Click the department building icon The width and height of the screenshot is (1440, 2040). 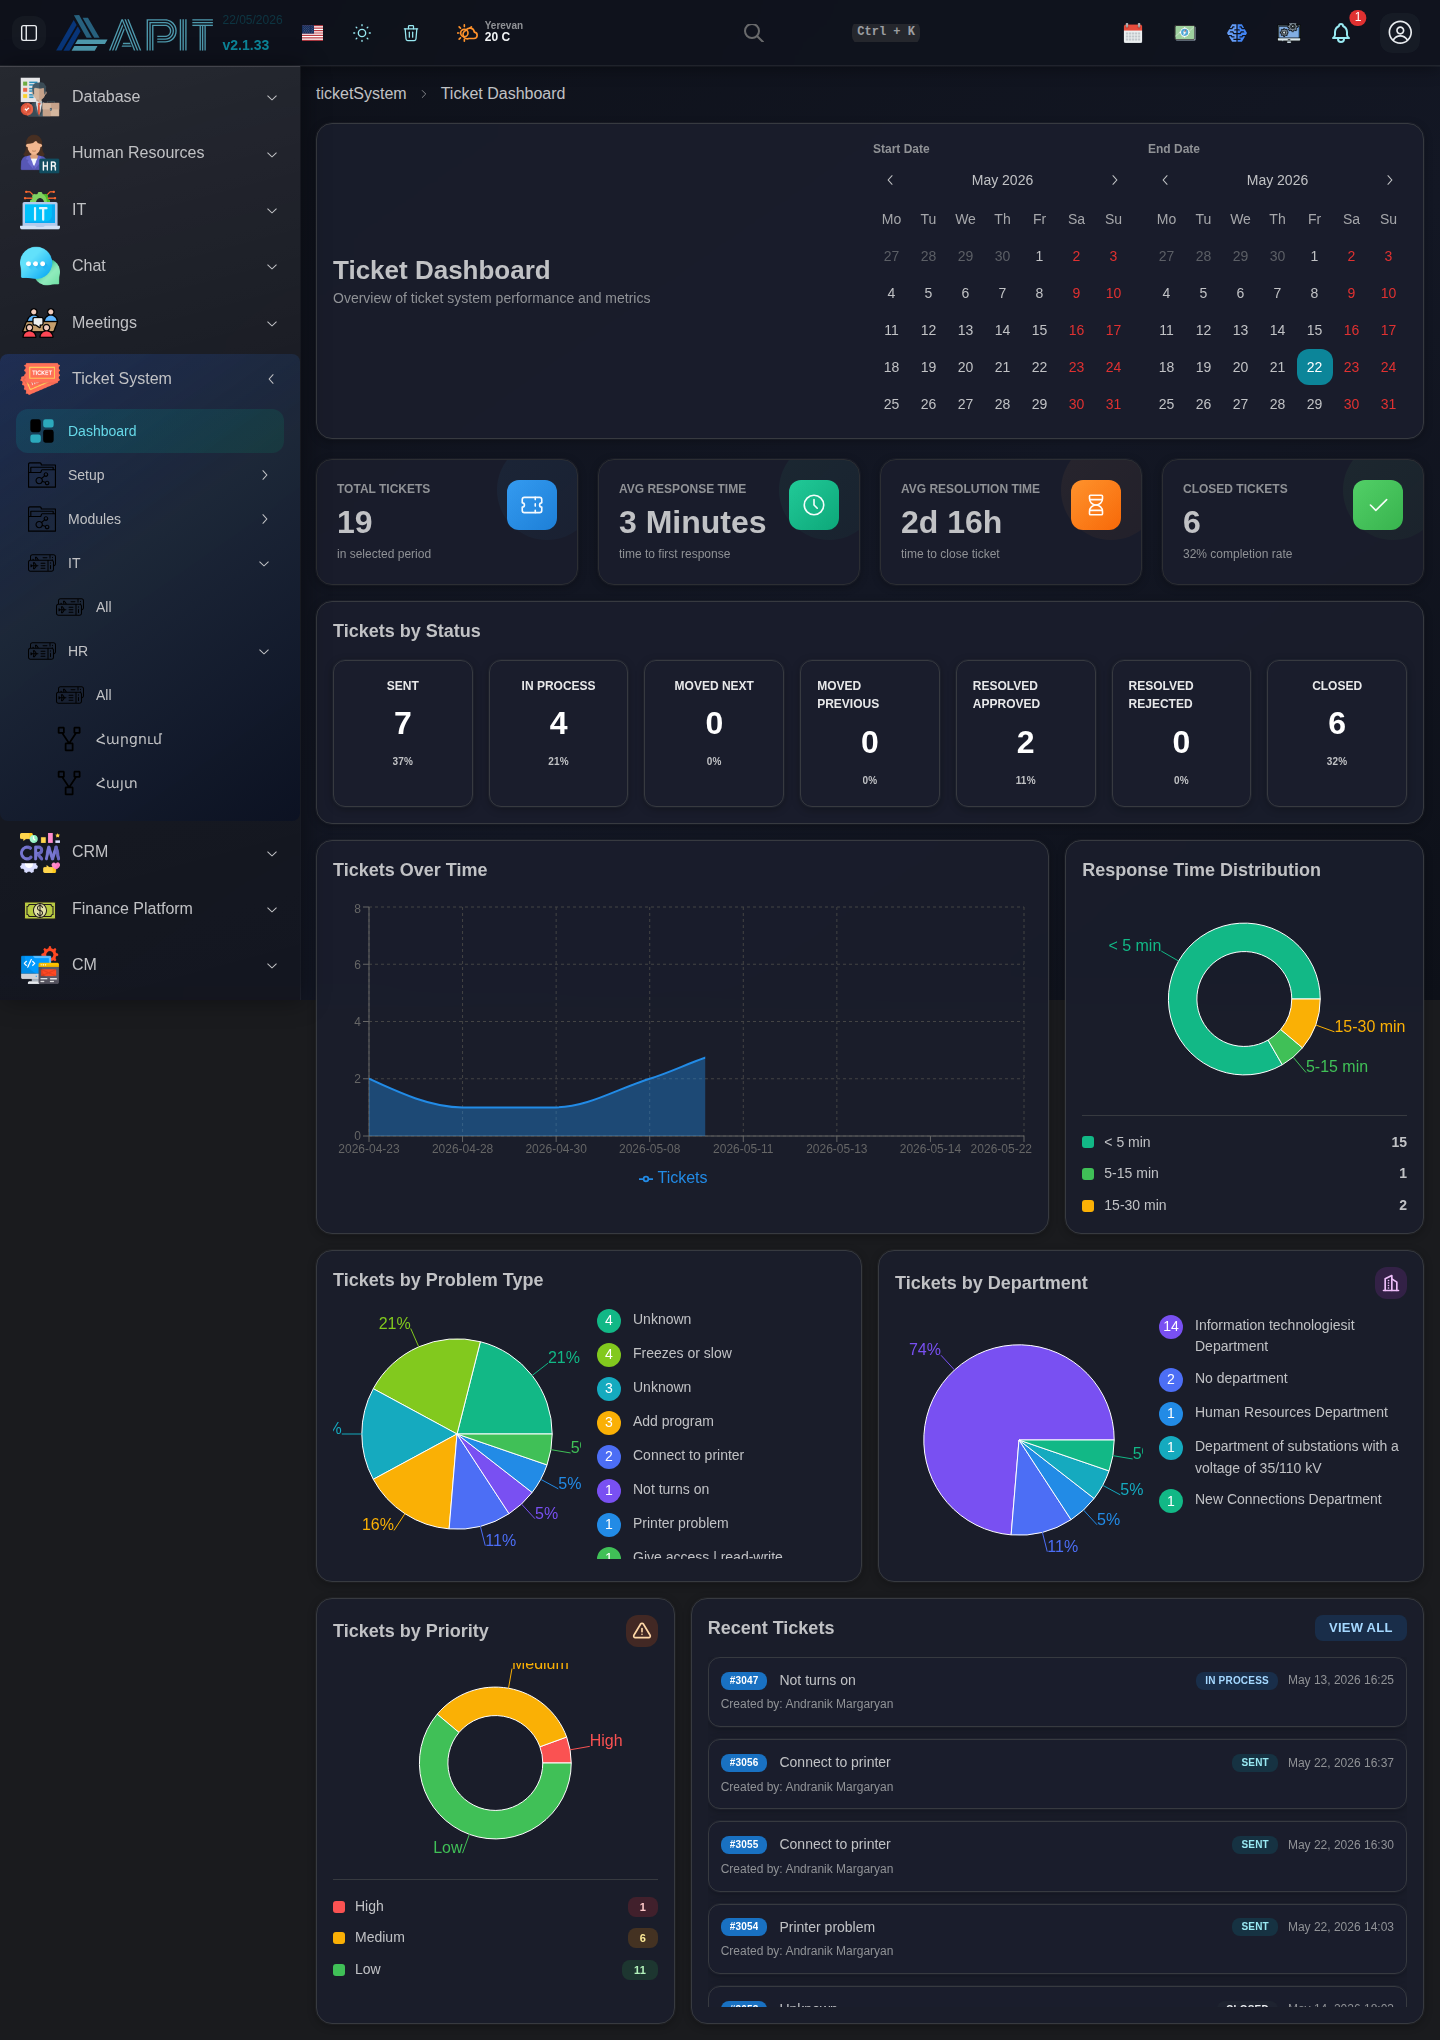pos(1391,1283)
